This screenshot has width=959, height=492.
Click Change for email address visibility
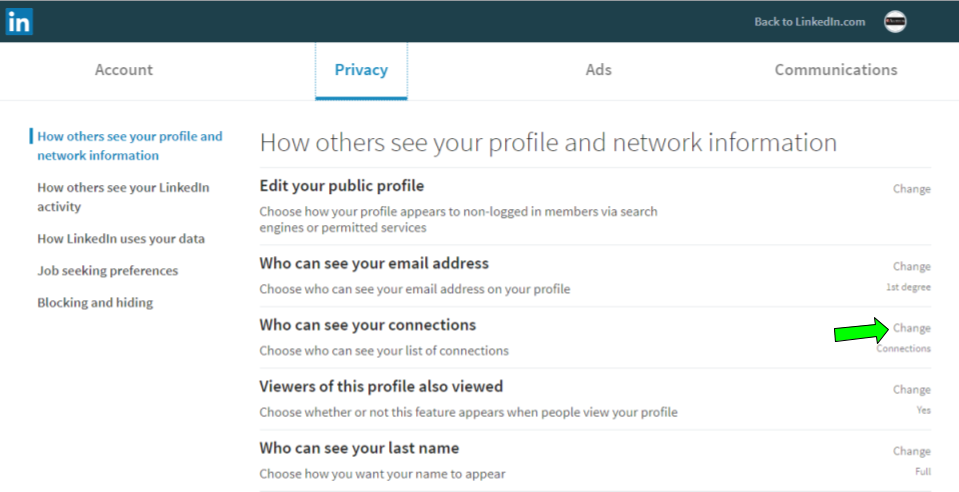[911, 267]
